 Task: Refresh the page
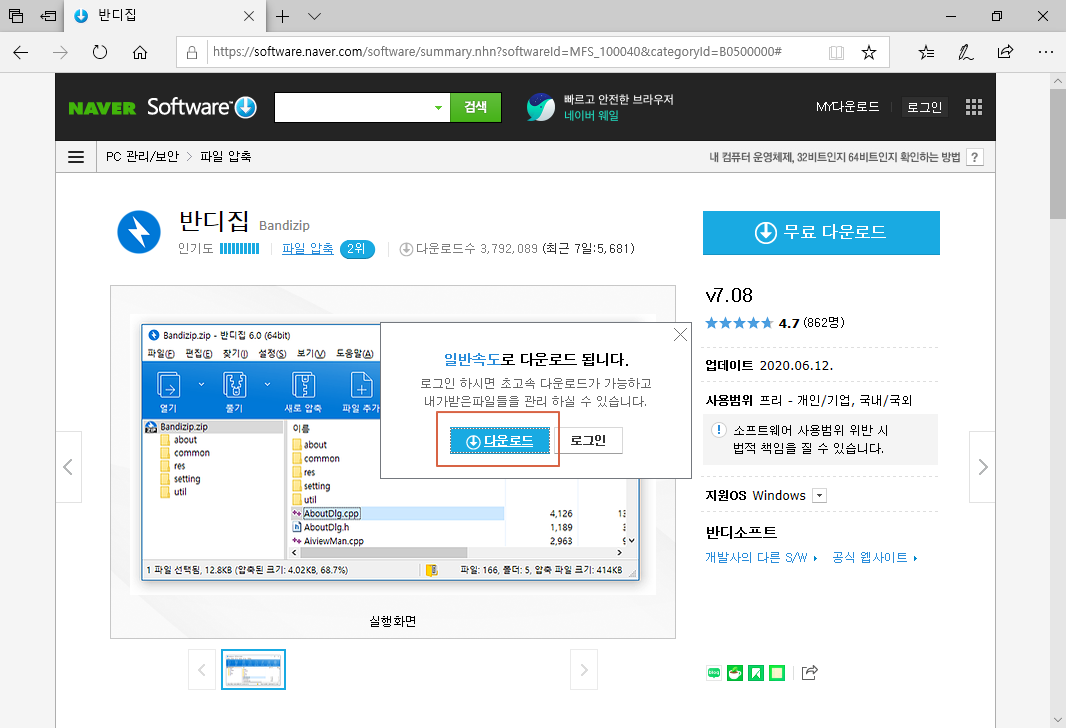[x=100, y=52]
